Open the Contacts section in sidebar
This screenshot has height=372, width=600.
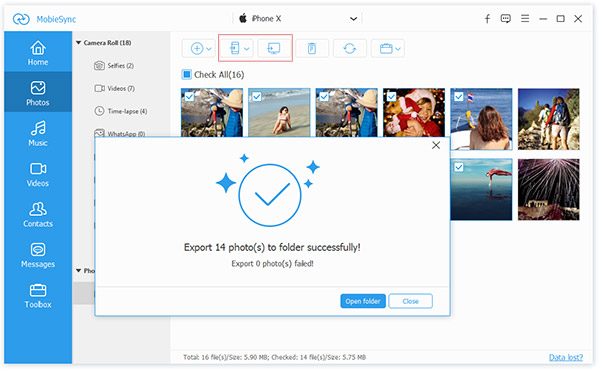pos(38,214)
